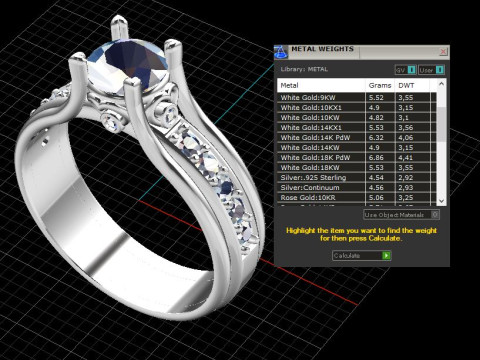Screen dimensions: 480x360
Task: Click the 2,92 DWT value
Action: pyautogui.click(x=406, y=178)
